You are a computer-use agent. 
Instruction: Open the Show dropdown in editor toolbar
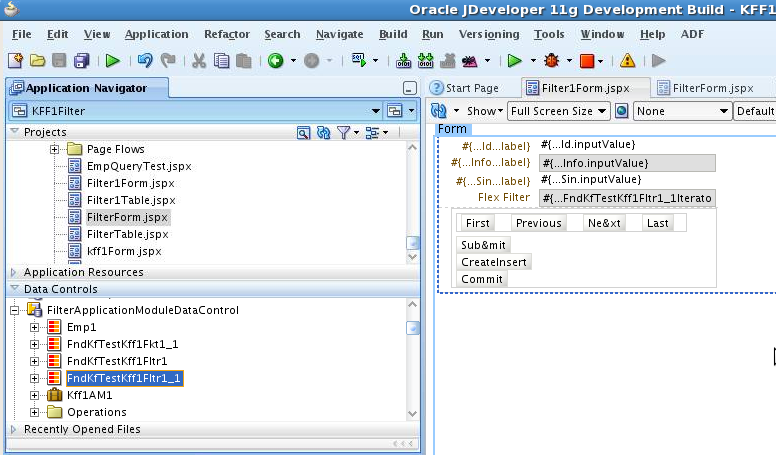point(485,111)
